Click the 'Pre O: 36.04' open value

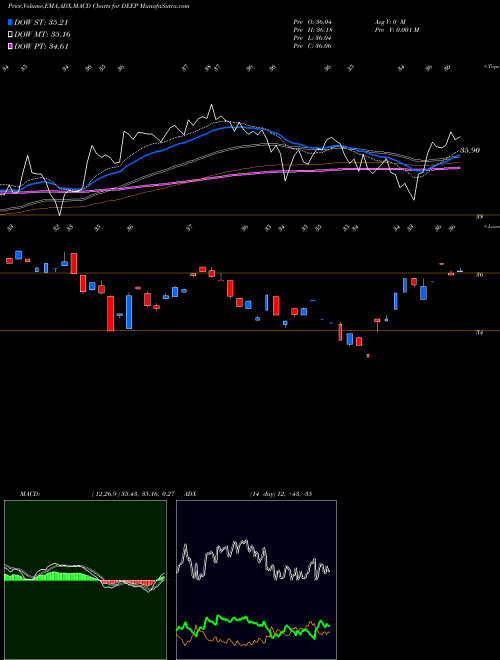point(312,22)
